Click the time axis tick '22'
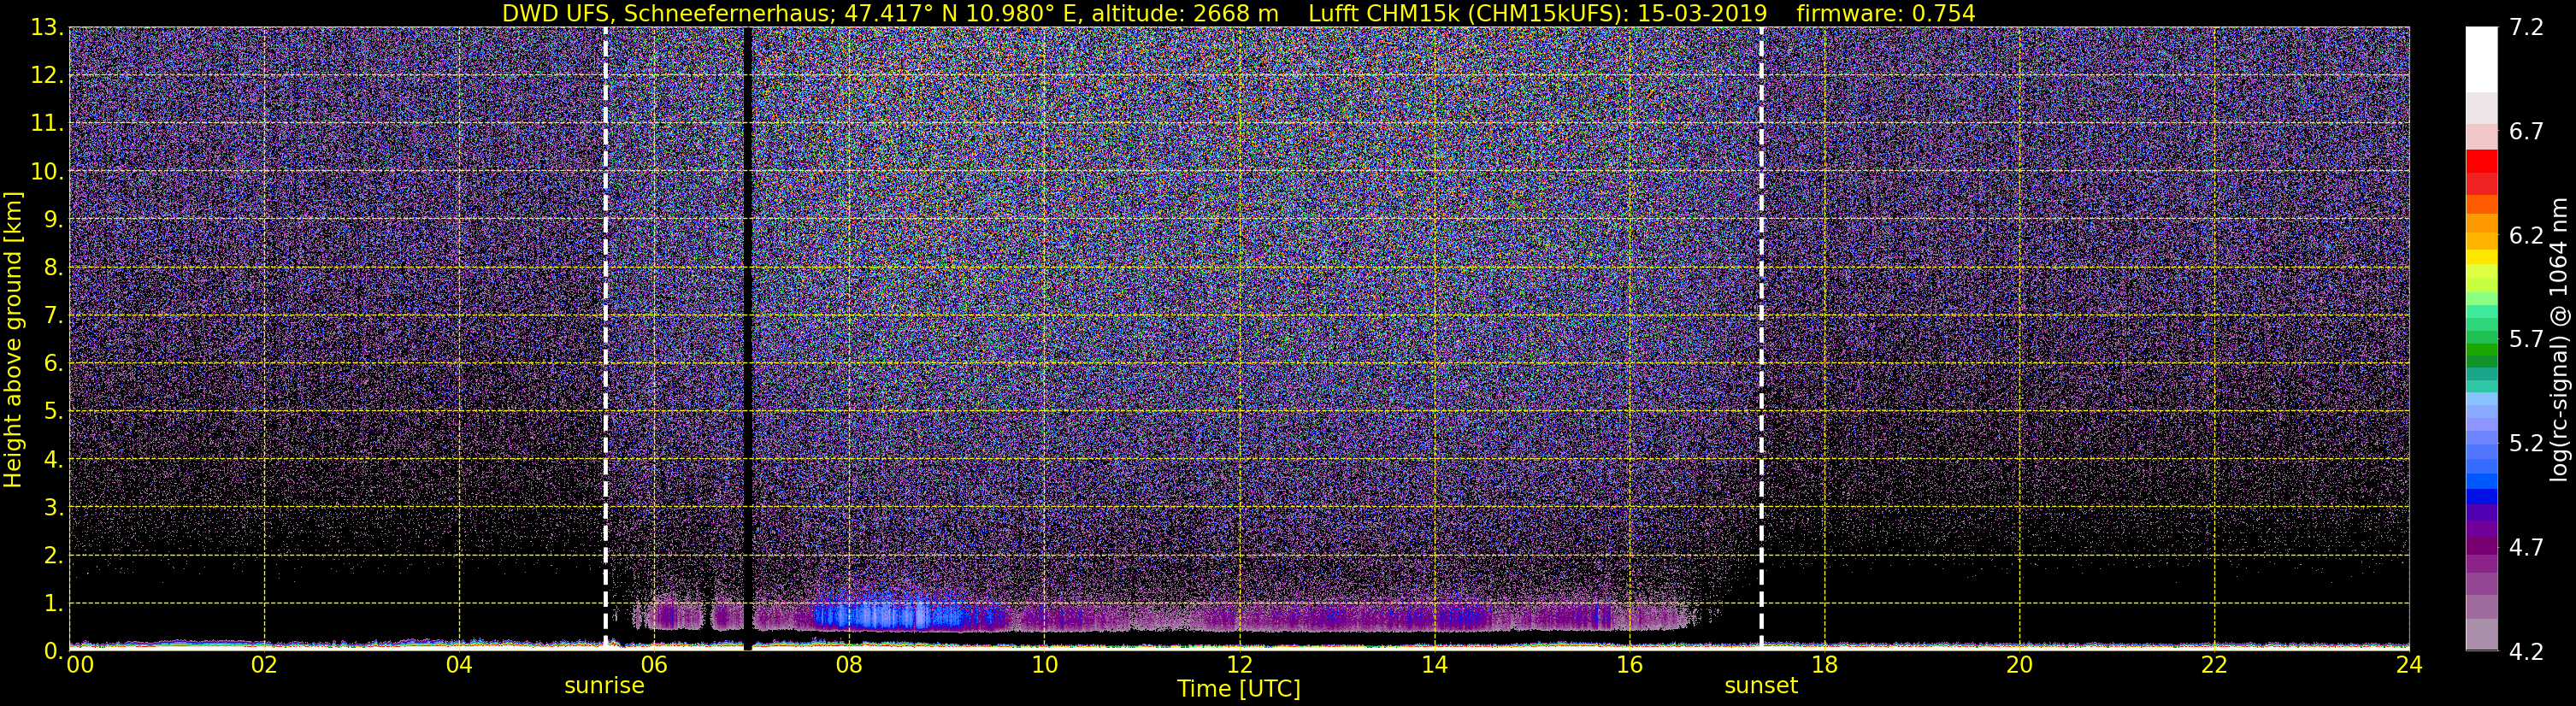Screen dimensions: 2576x706 [x=2214, y=665]
